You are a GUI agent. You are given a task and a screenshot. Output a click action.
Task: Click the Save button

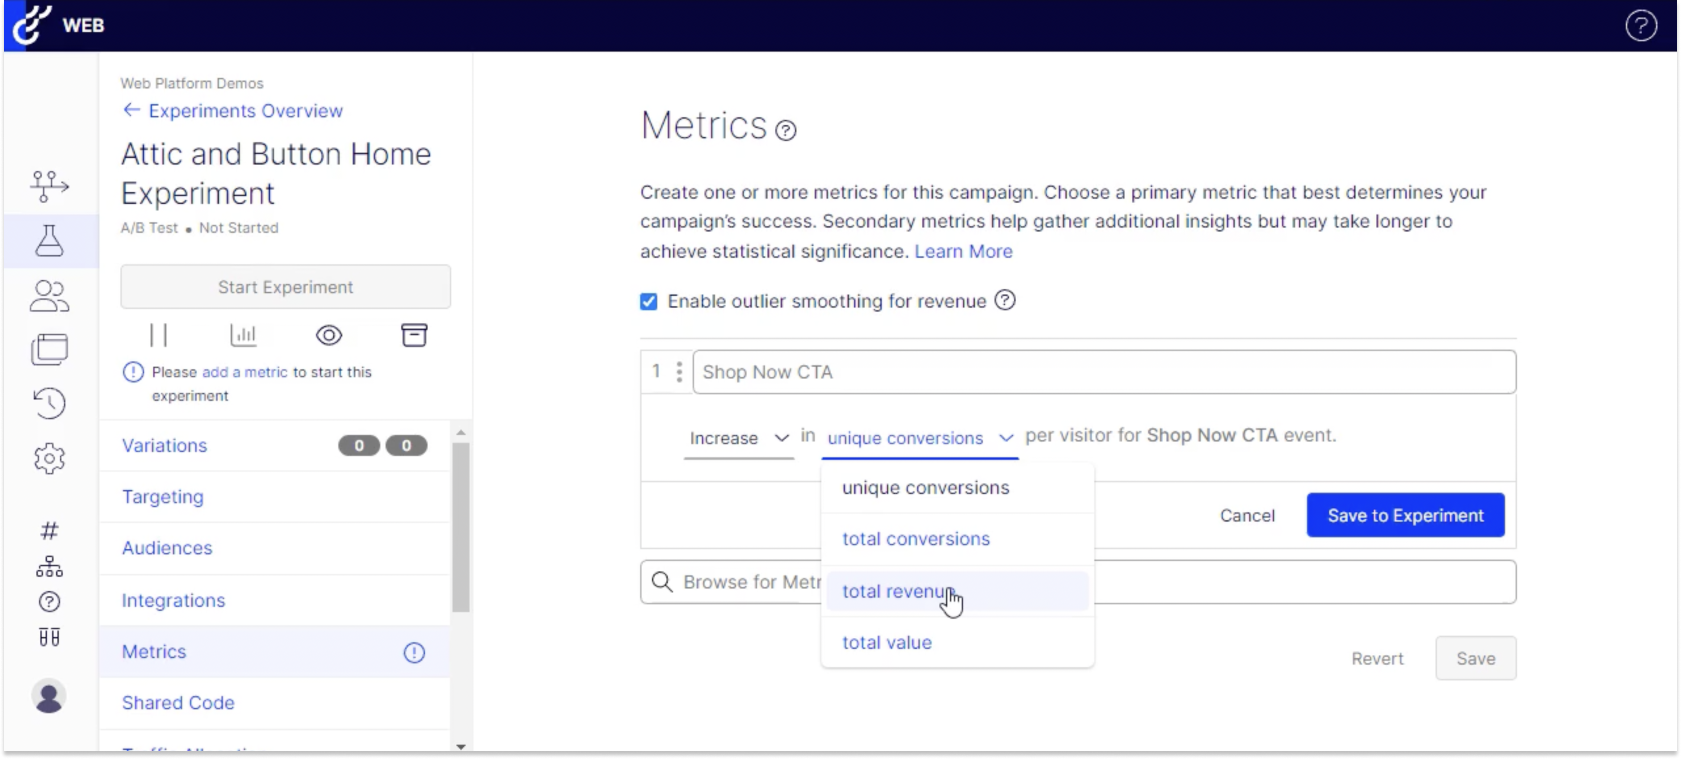(x=1476, y=659)
